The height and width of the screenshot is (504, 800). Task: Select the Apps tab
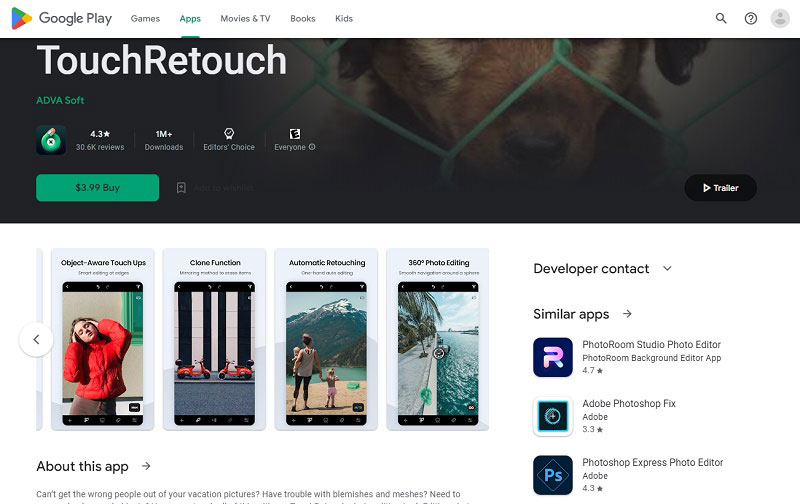click(190, 18)
